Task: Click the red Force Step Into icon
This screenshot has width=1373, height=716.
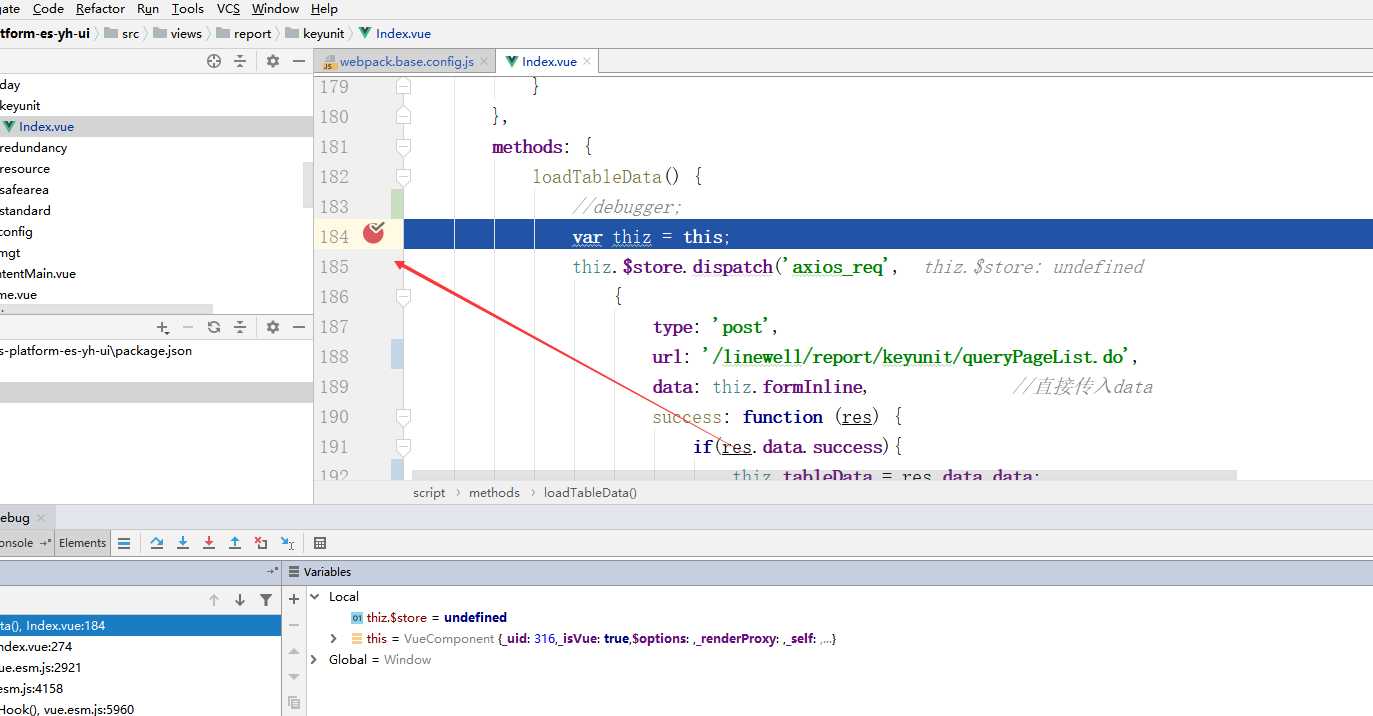Action: [x=209, y=543]
